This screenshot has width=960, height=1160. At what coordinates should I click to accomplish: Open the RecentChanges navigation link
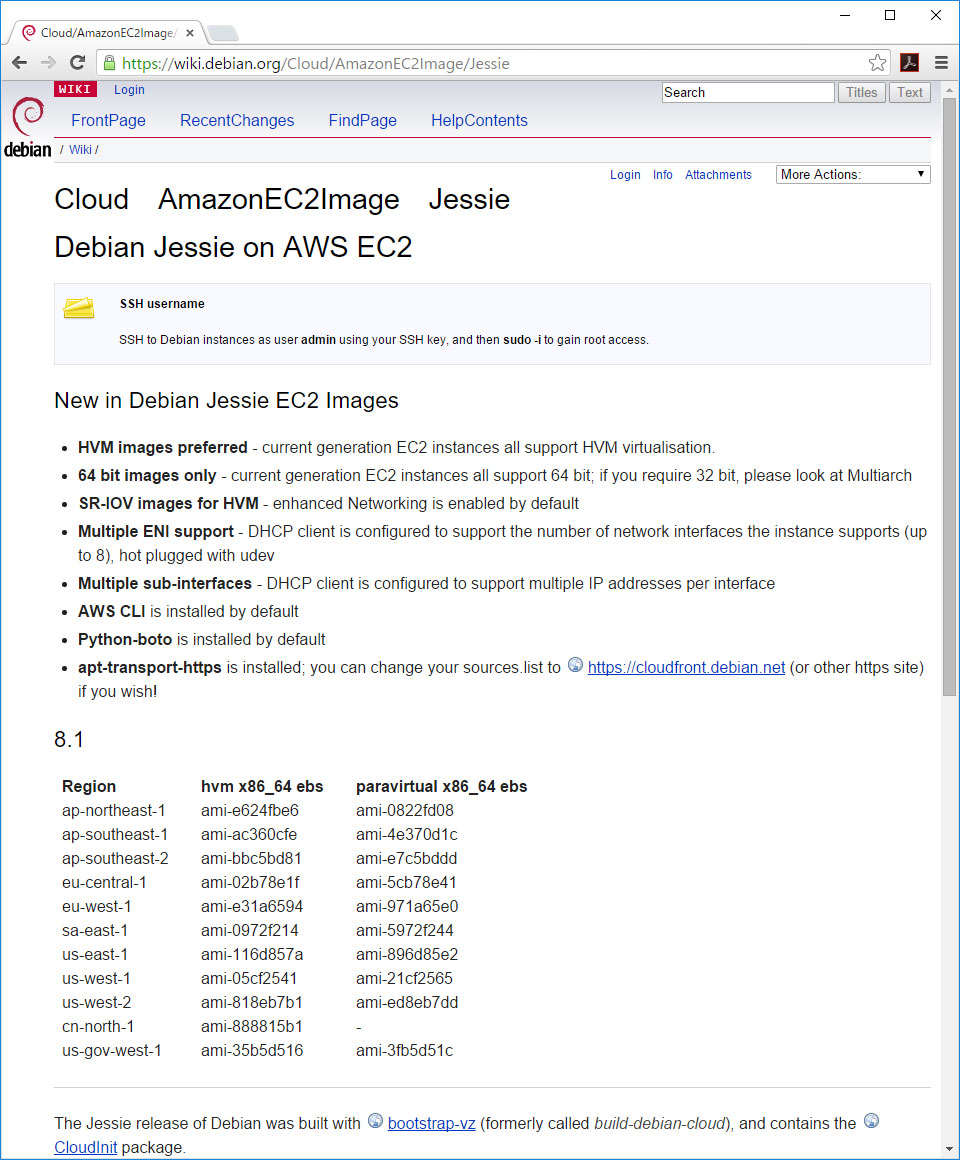point(237,121)
